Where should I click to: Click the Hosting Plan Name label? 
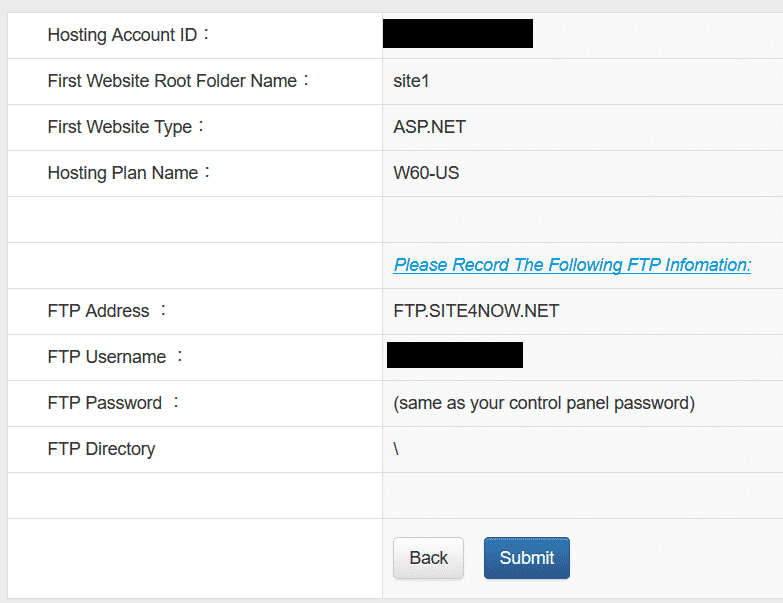pyautogui.click(x=128, y=173)
